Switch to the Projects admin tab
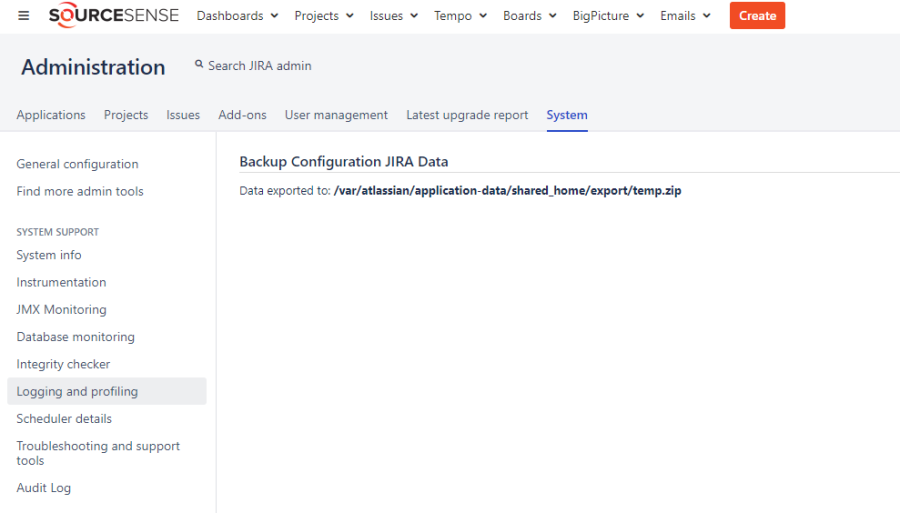 point(126,115)
